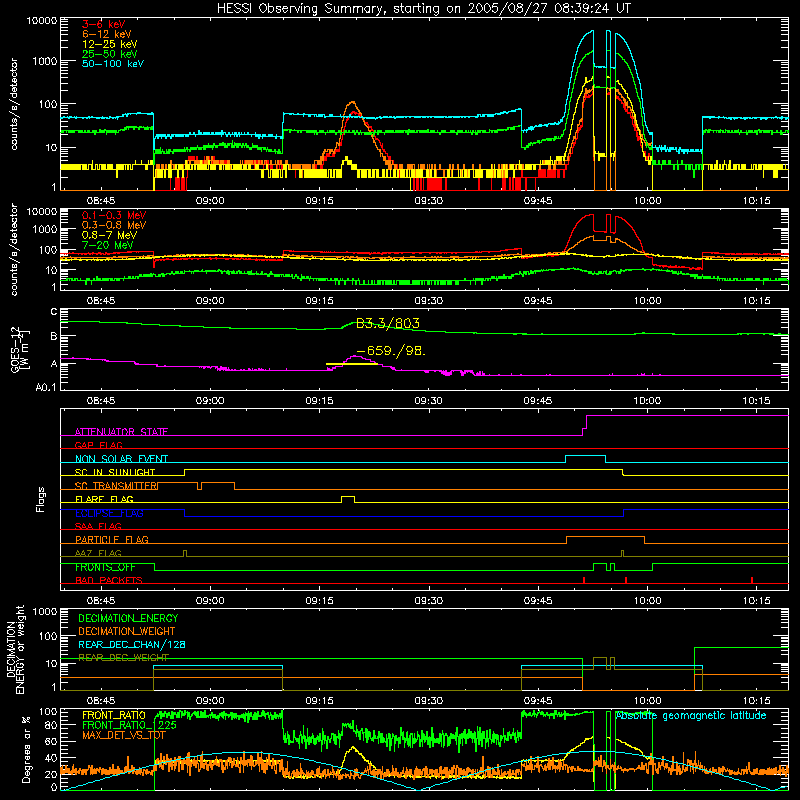Click the 0.8-7 MeV legend label
The height and width of the screenshot is (800, 800).
[109, 235]
